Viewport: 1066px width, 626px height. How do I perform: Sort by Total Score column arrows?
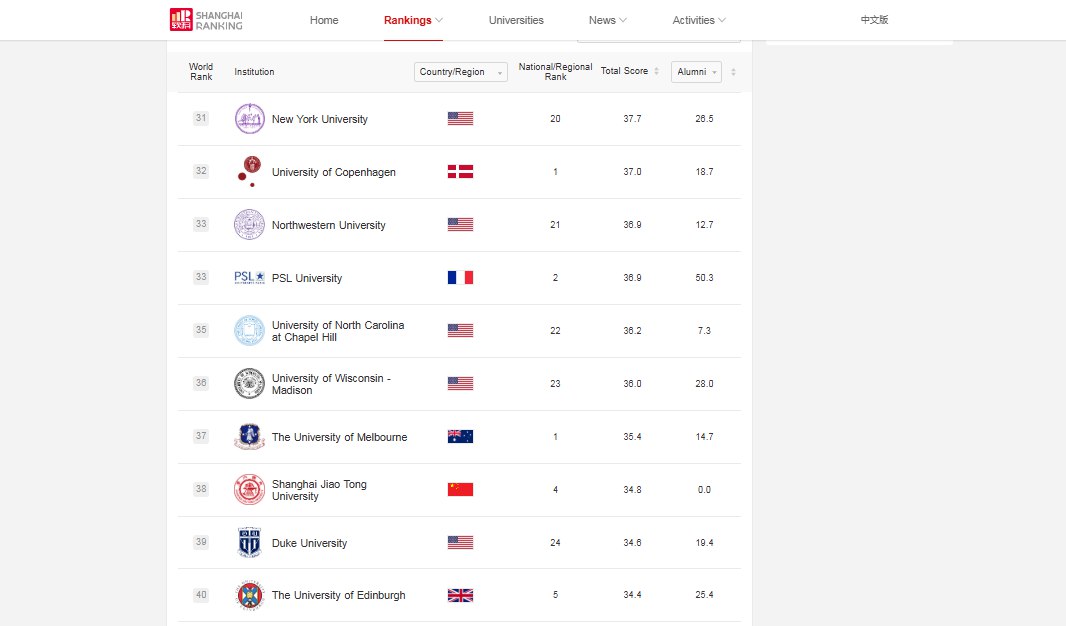coord(656,71)
